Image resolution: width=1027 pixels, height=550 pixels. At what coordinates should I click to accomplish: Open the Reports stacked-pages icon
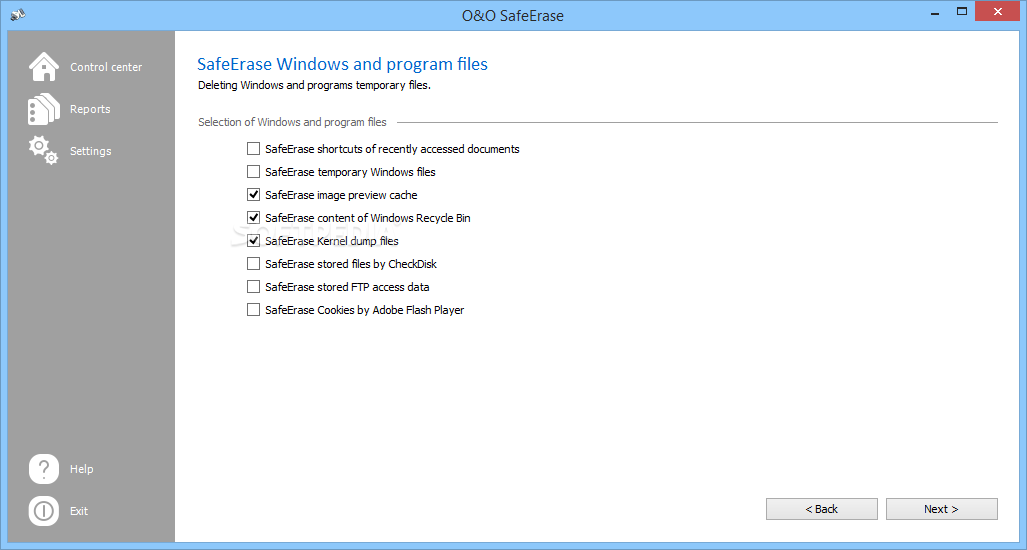[x=44, y=109]
